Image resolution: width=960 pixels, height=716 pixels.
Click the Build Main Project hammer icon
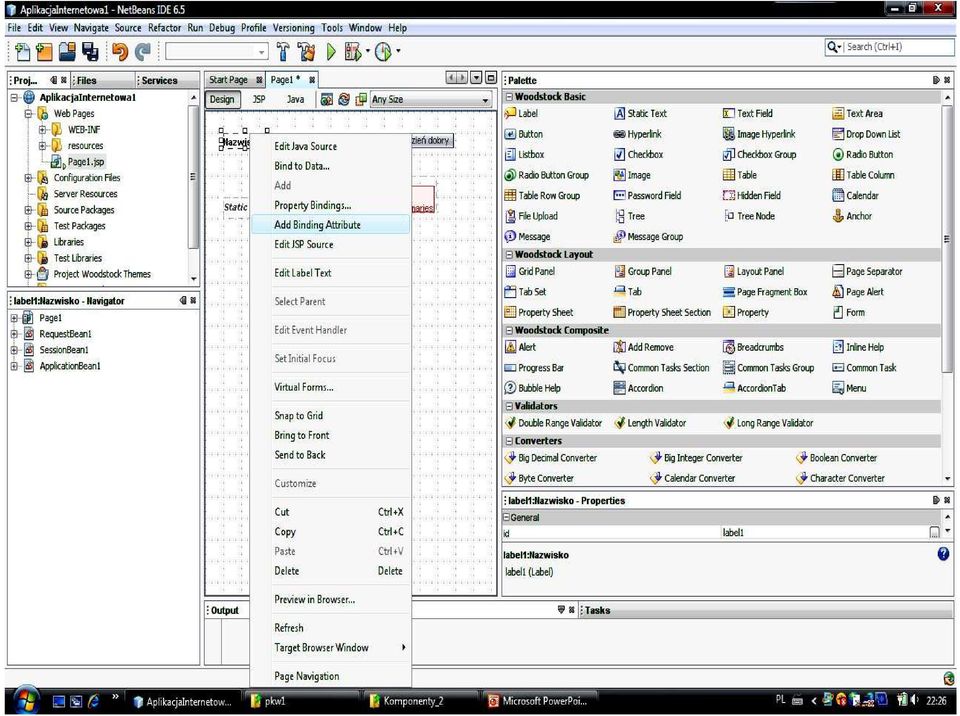(x=283, y=52)
